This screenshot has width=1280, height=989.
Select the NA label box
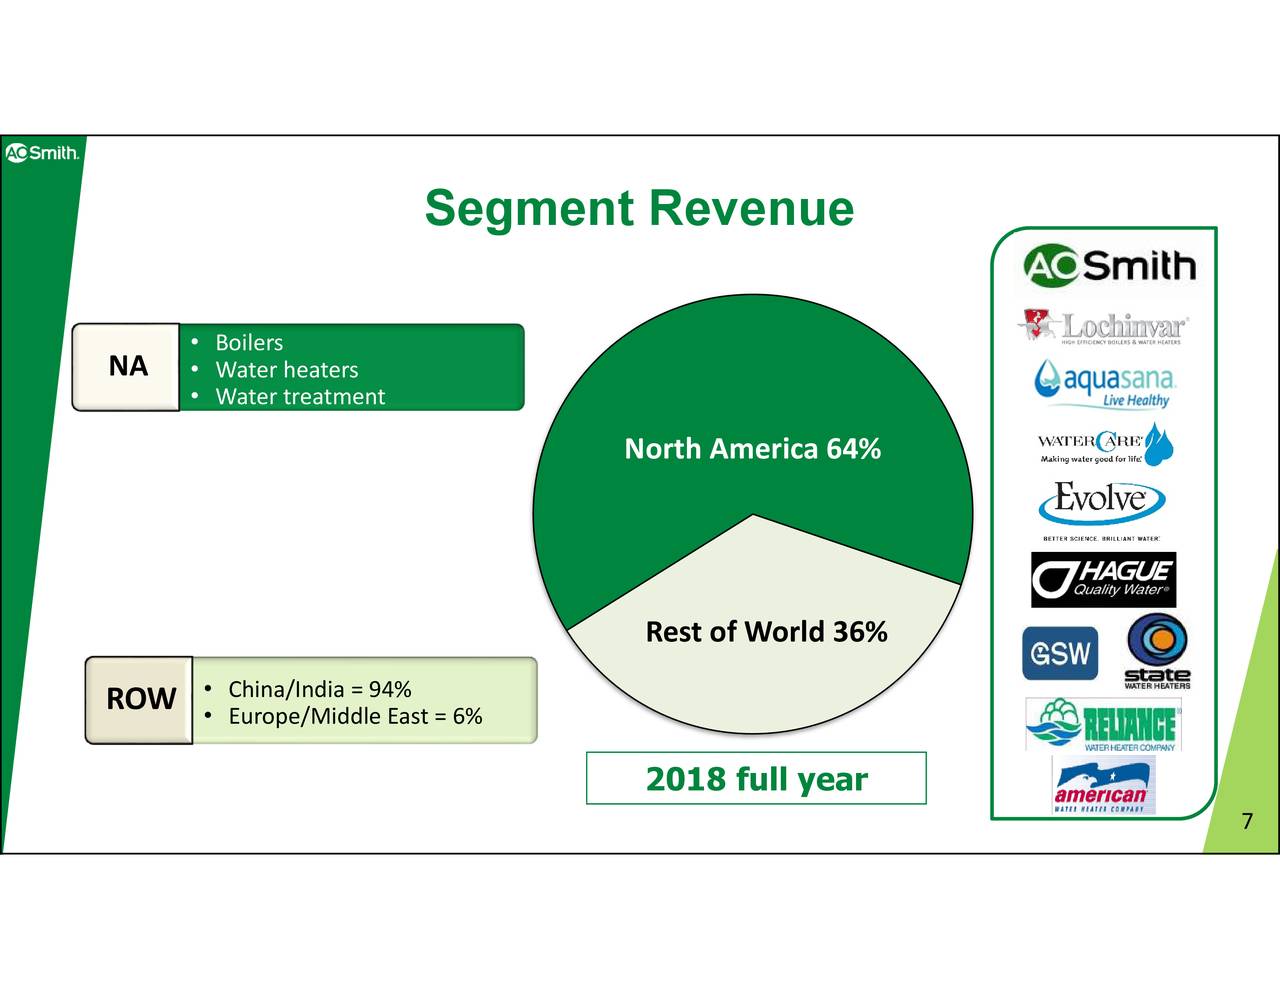point(127,366)
